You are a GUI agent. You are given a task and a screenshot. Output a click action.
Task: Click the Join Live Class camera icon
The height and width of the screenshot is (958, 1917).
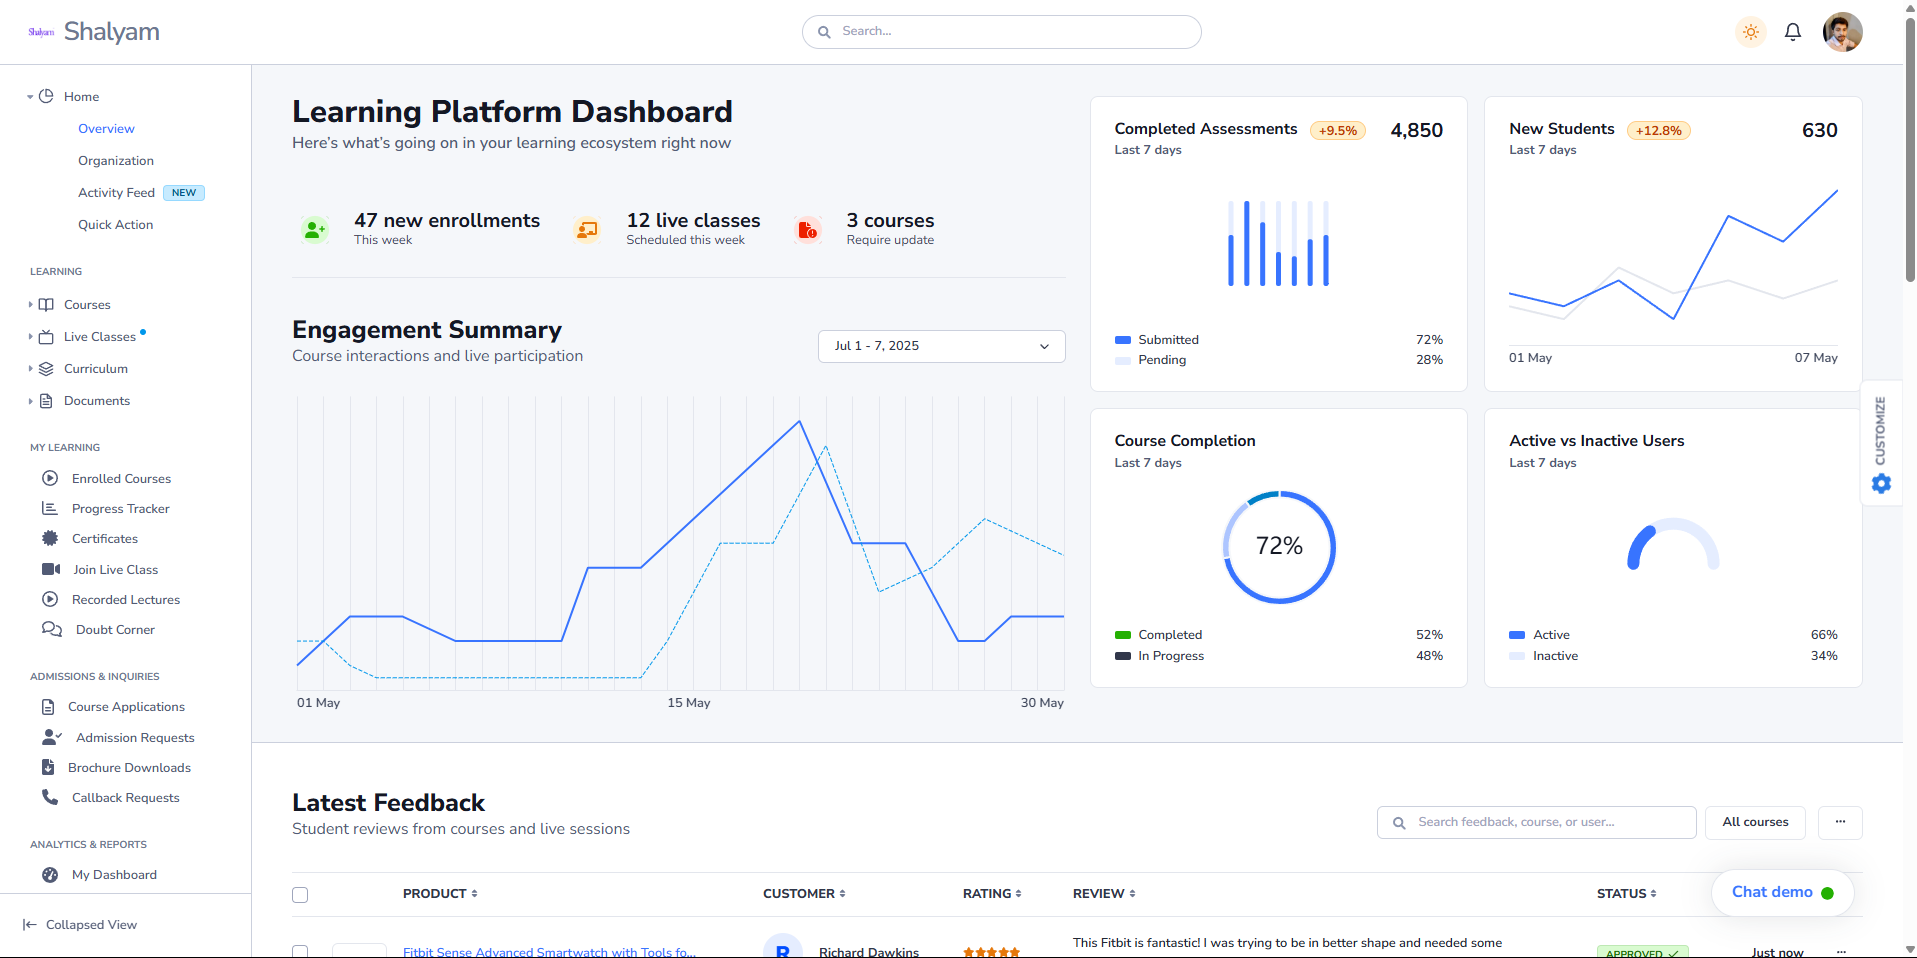[51, 569]
